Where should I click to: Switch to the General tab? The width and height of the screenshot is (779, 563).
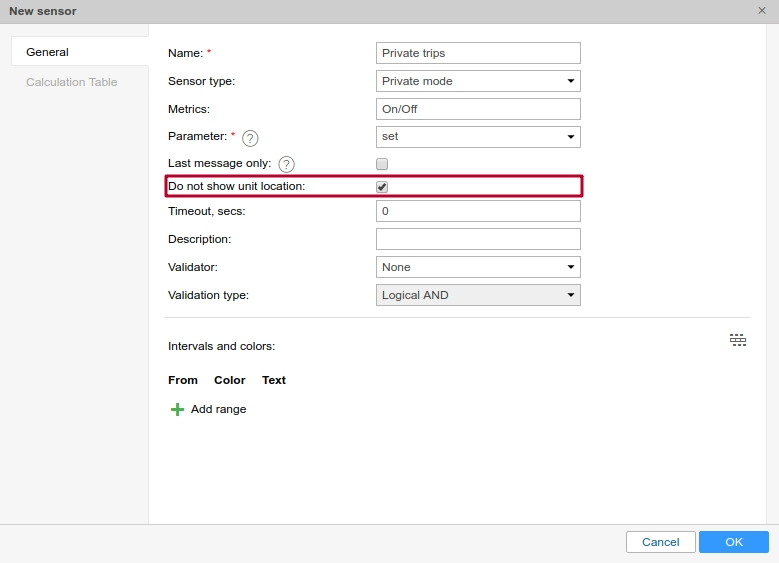click(48, 52)
